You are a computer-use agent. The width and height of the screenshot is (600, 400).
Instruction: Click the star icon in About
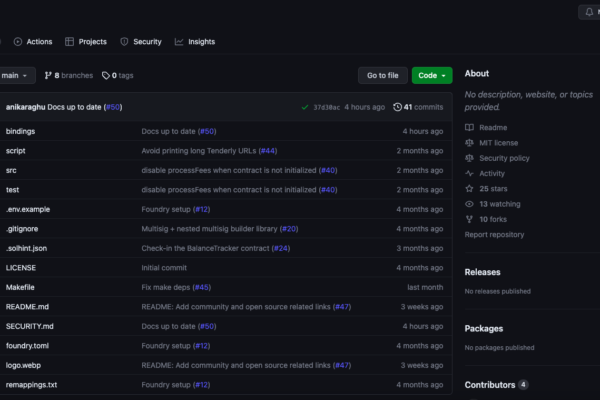(x=469, y=189)
